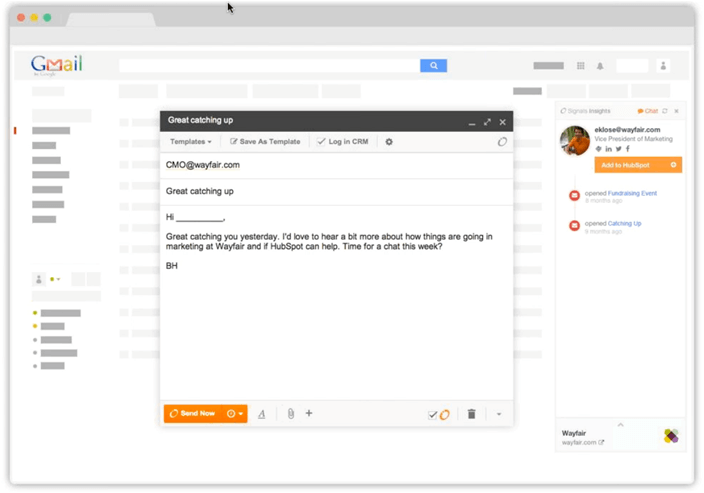Attach a file with the paperclip icon
704x493 pixels.
(x=290, y=414)
